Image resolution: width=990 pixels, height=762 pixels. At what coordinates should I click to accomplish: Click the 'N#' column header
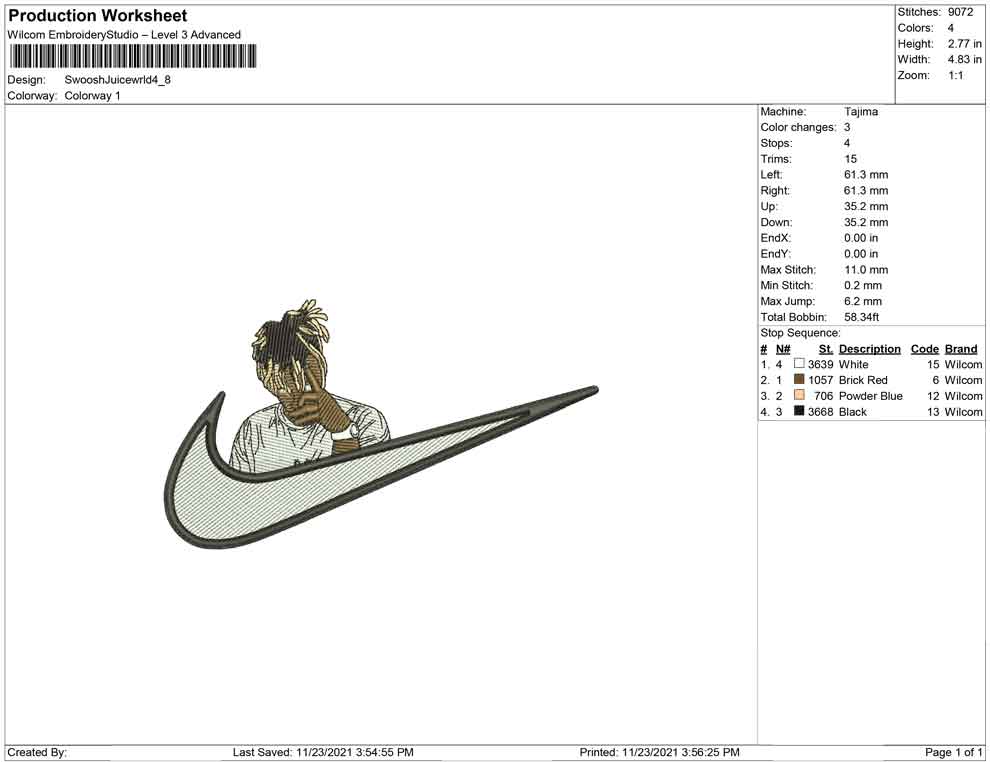tap(783, 348)
